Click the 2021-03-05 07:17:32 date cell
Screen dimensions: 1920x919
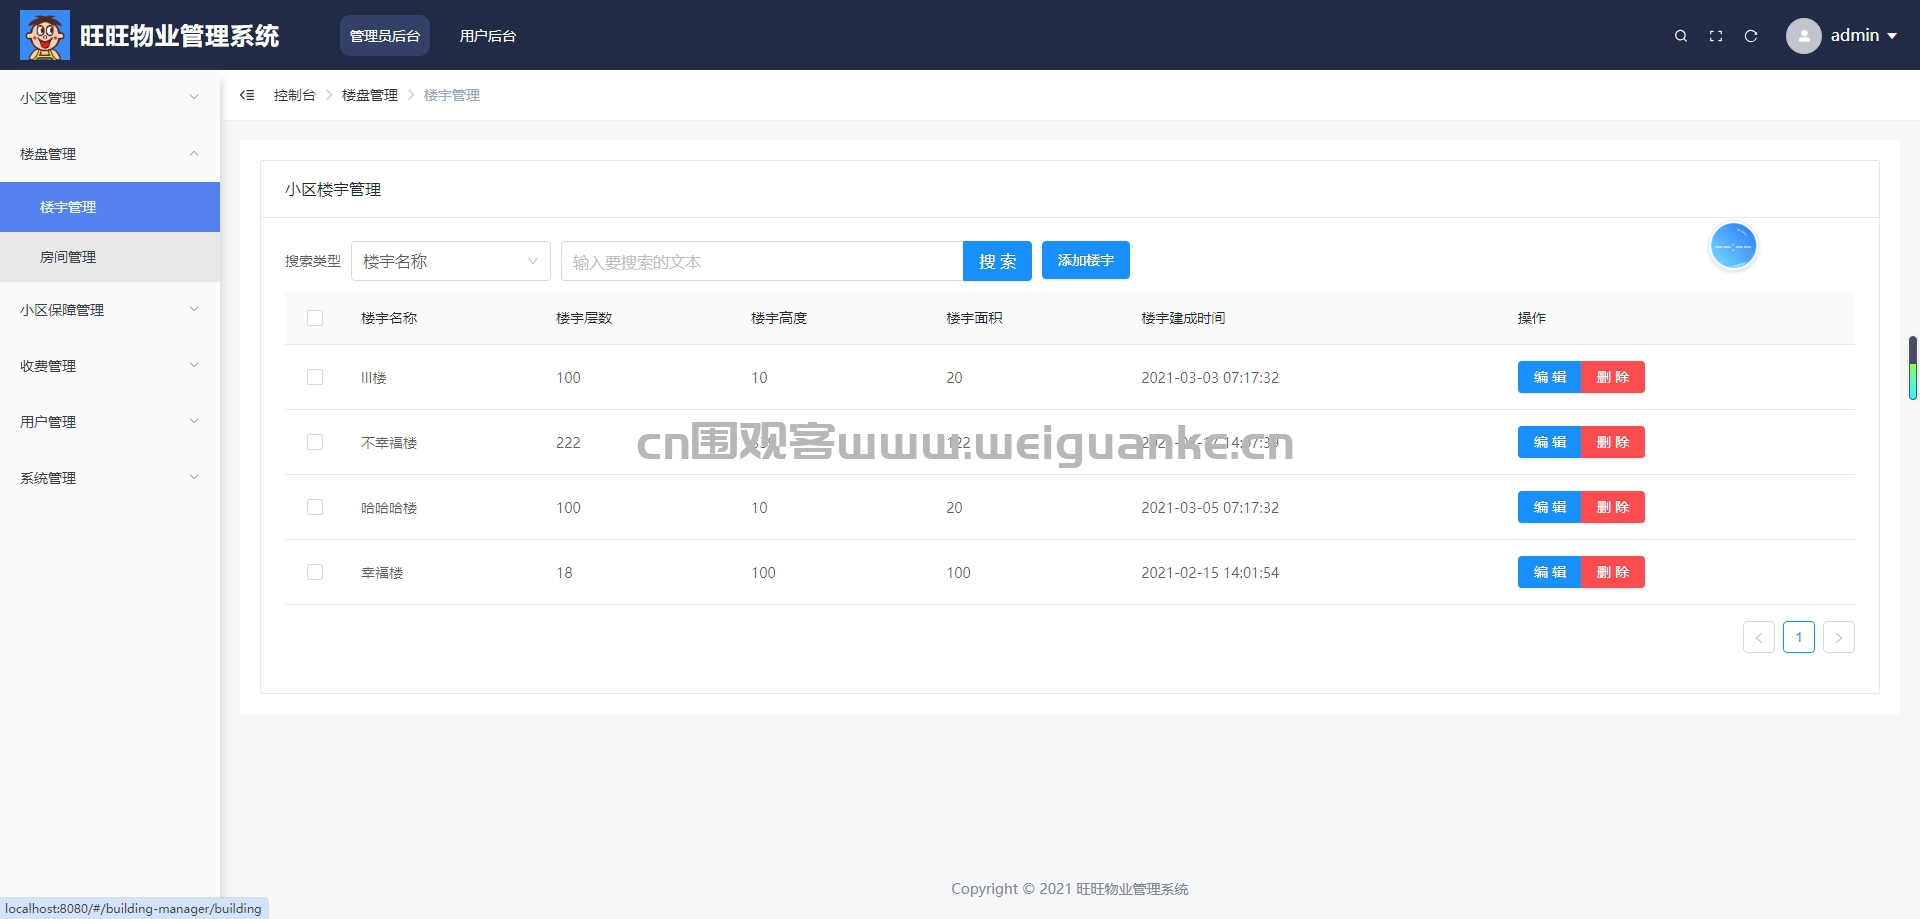(1210, 507)
